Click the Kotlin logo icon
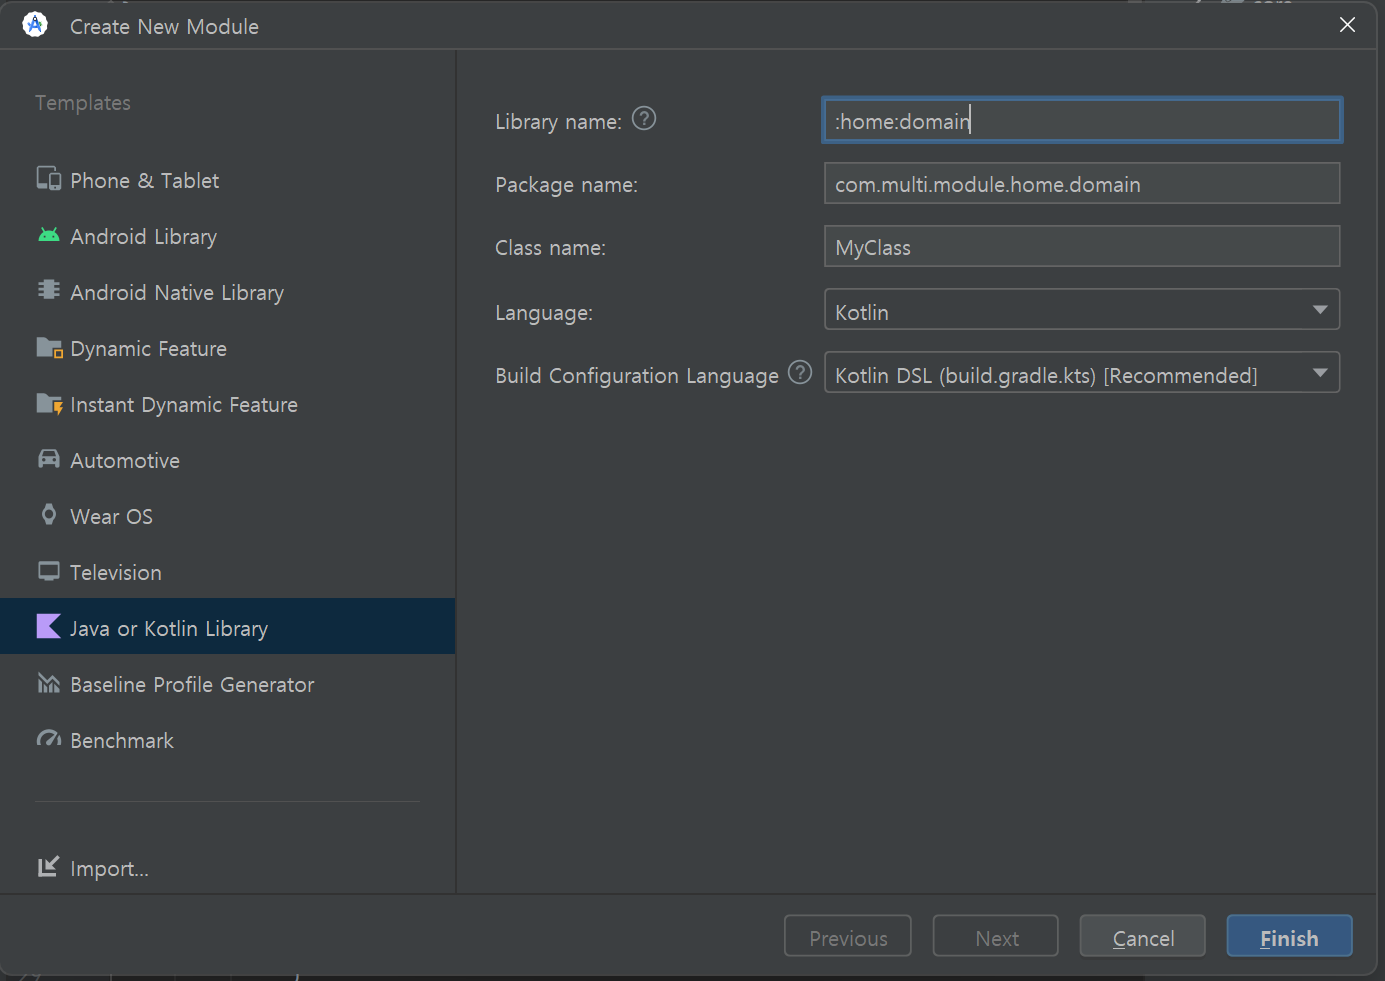The width and height of the screenshot is (1385, 981). (x=49, y=626)
